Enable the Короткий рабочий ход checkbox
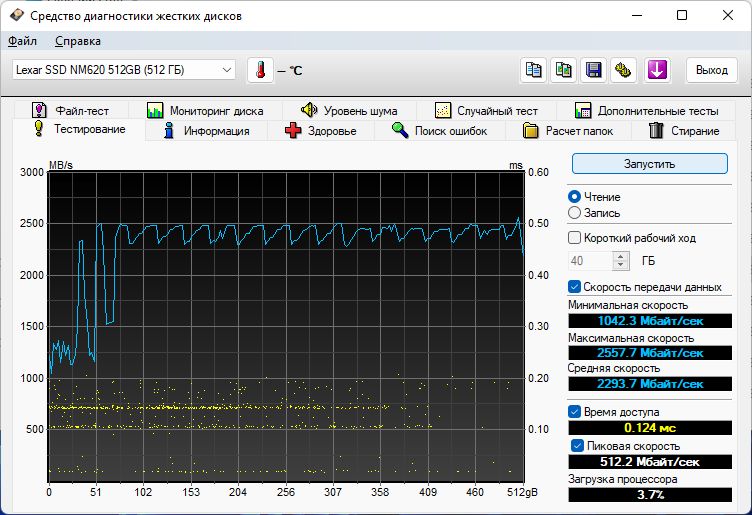Viewport: 752px width, 515px height. click(575, 238)
